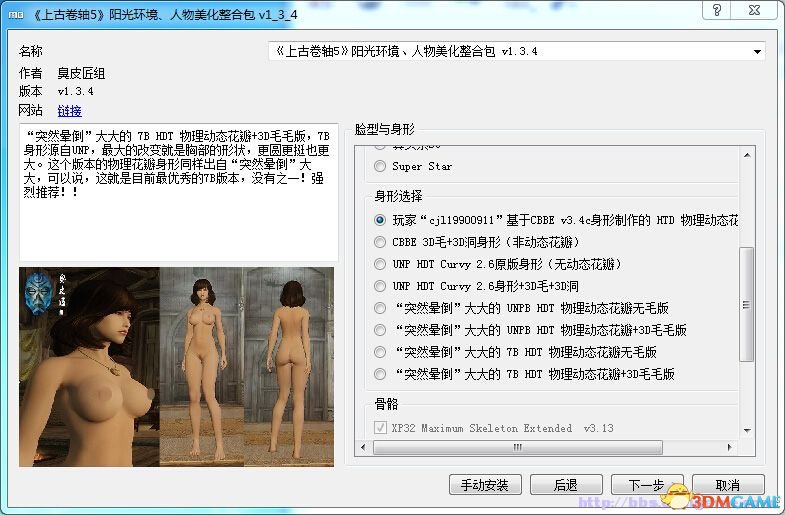Toggle XP32 Maximum Skeleton Extended checkbox
This screenshot has height=515, width=785.
(x=380, y=428)
